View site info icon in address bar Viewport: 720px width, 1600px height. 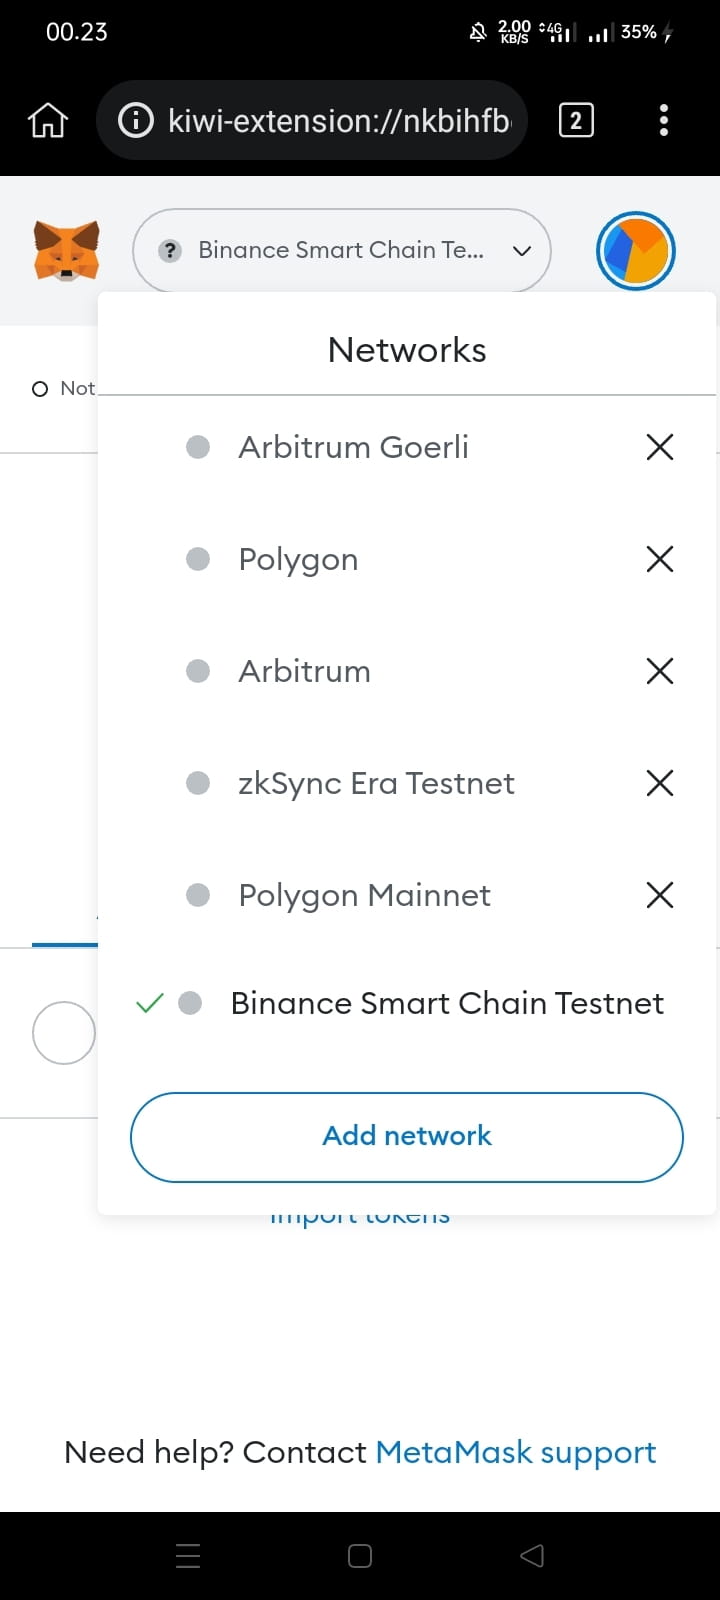tap(136, 121)
